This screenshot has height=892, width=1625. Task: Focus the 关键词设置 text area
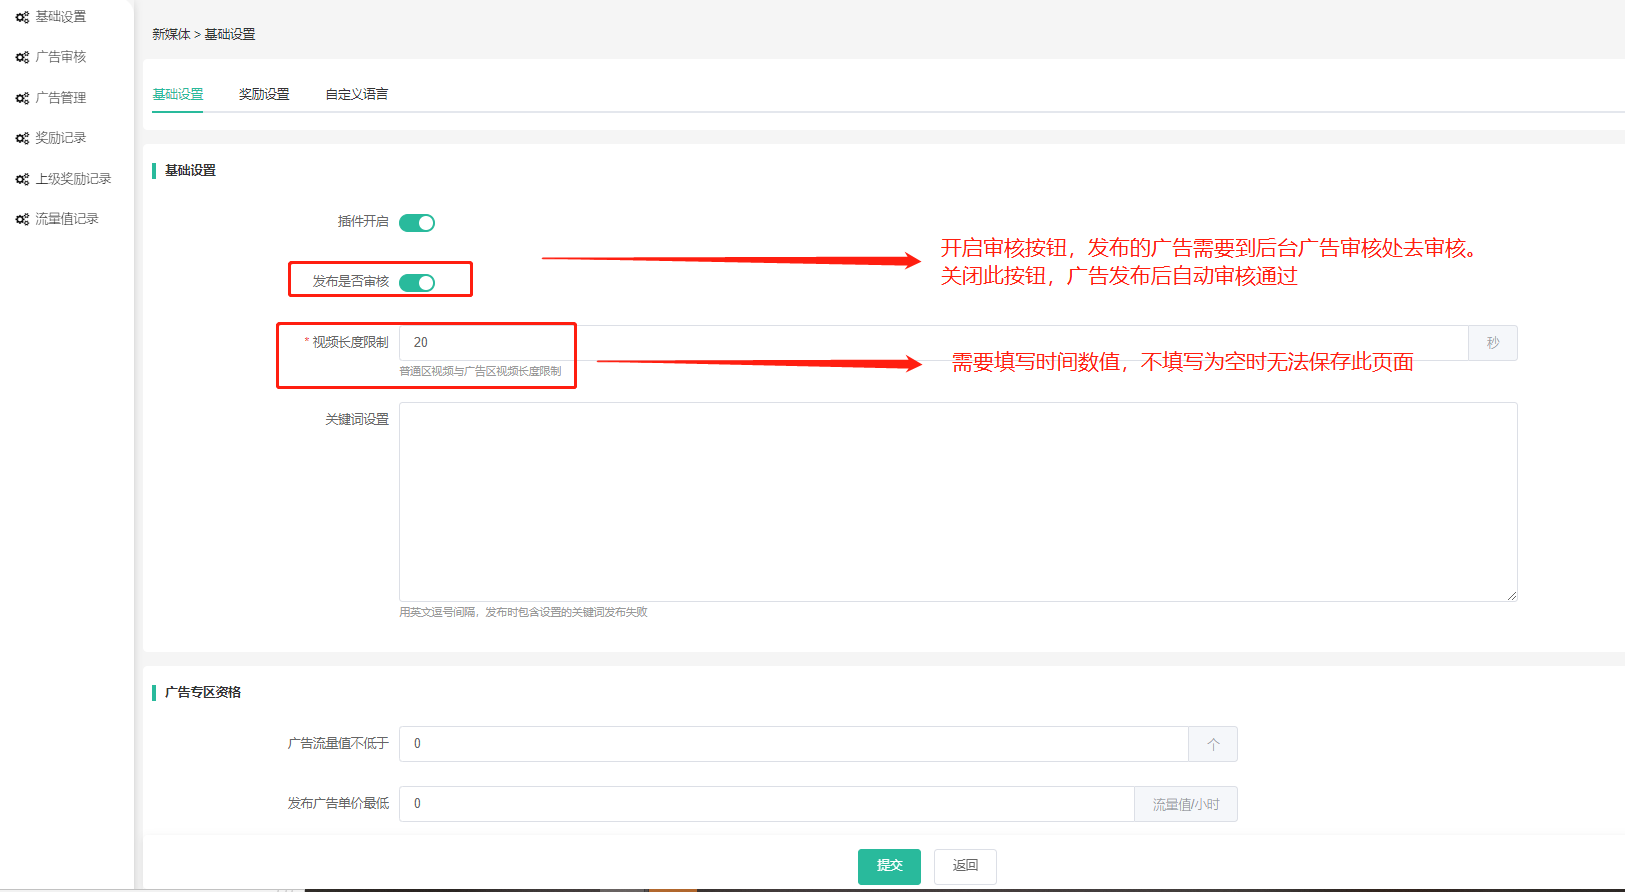click(x=957, y=501)
